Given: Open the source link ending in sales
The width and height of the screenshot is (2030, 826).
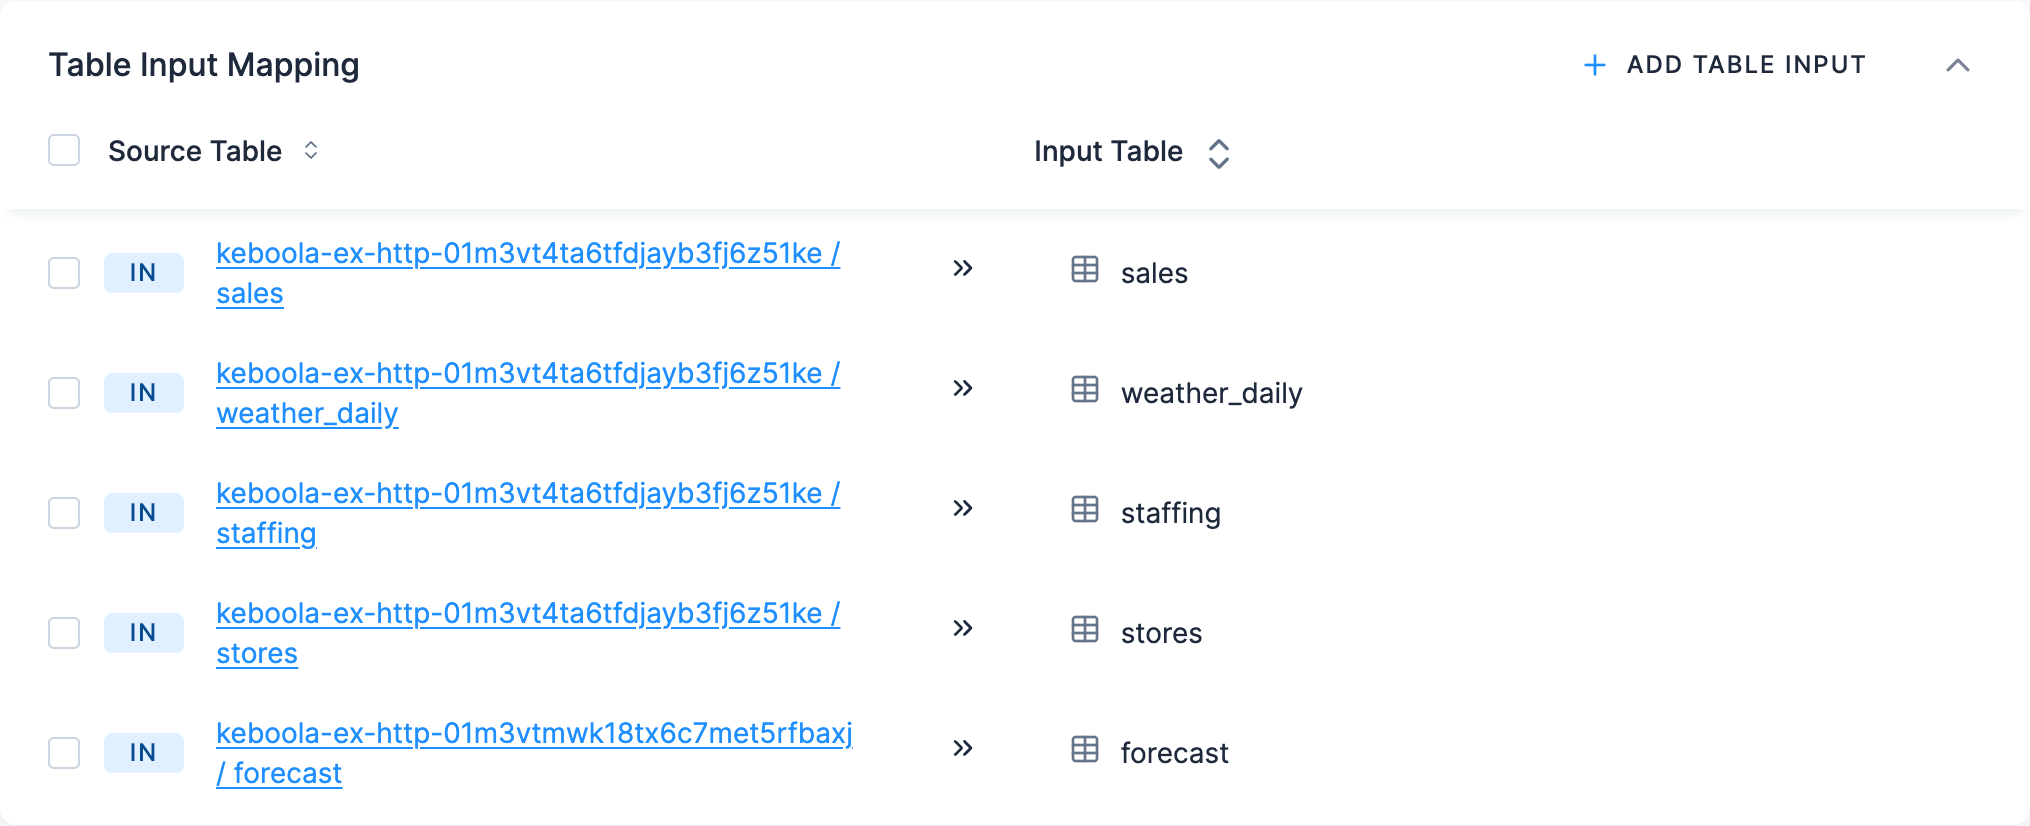Looking at the screenshot, I should [528, 273].
